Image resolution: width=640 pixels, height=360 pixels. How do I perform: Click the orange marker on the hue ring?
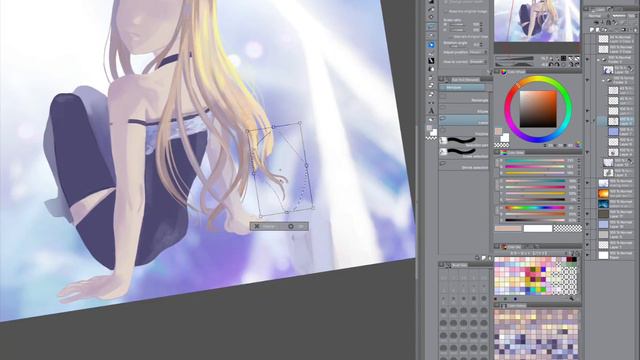[518, 85]
